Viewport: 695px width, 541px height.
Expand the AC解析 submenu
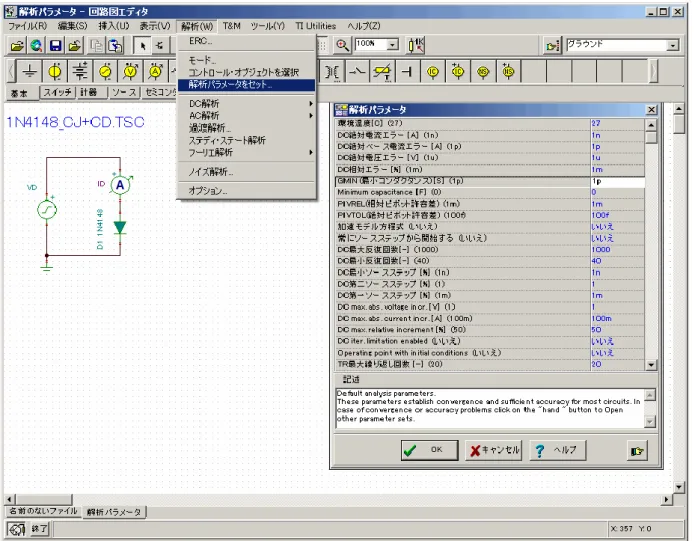click(246, 116)
